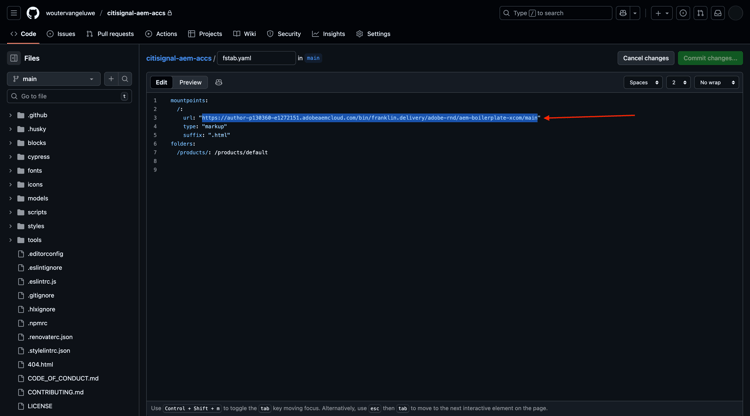
Task: Switch to the Settings tab
Action: (373, 34)
